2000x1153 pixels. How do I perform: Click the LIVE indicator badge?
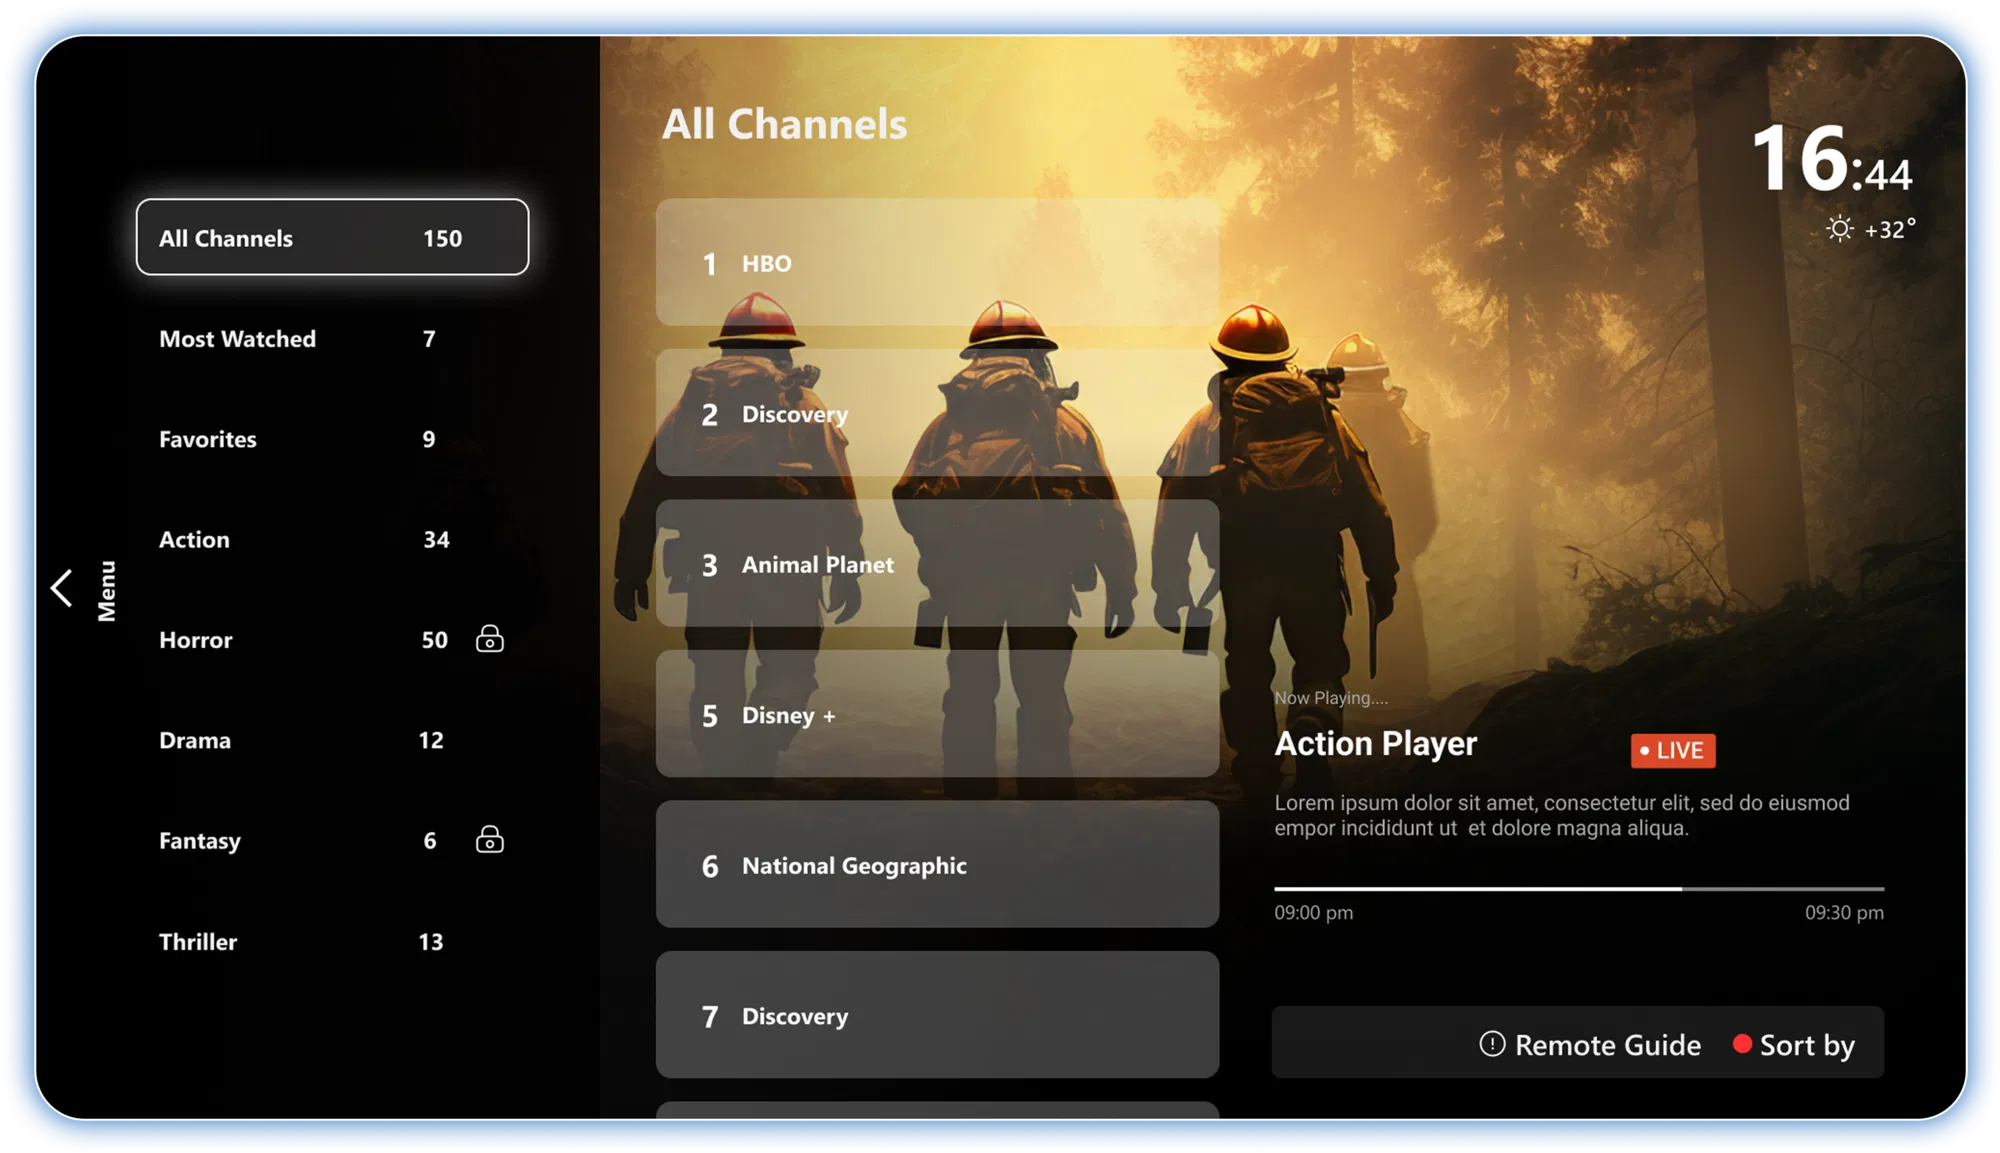point(1672,750)
